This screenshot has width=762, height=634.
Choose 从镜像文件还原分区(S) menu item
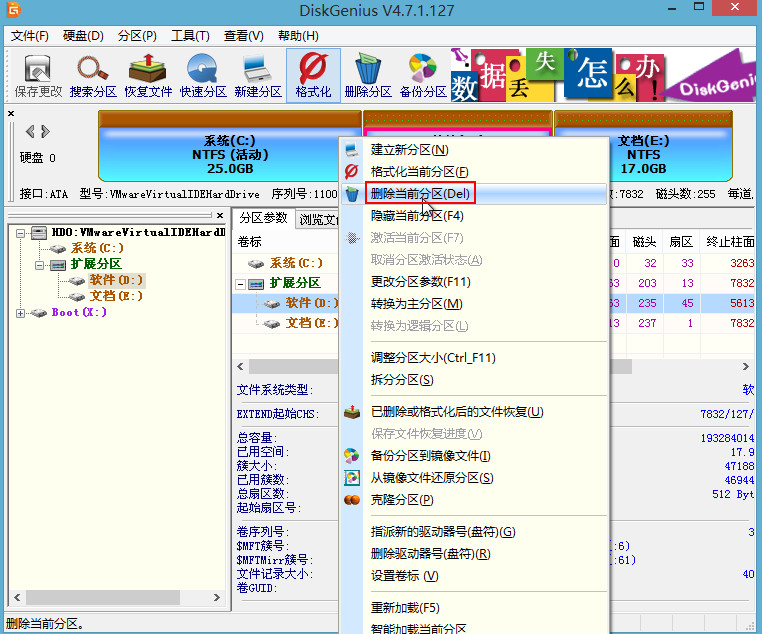(x=474, y=478)
